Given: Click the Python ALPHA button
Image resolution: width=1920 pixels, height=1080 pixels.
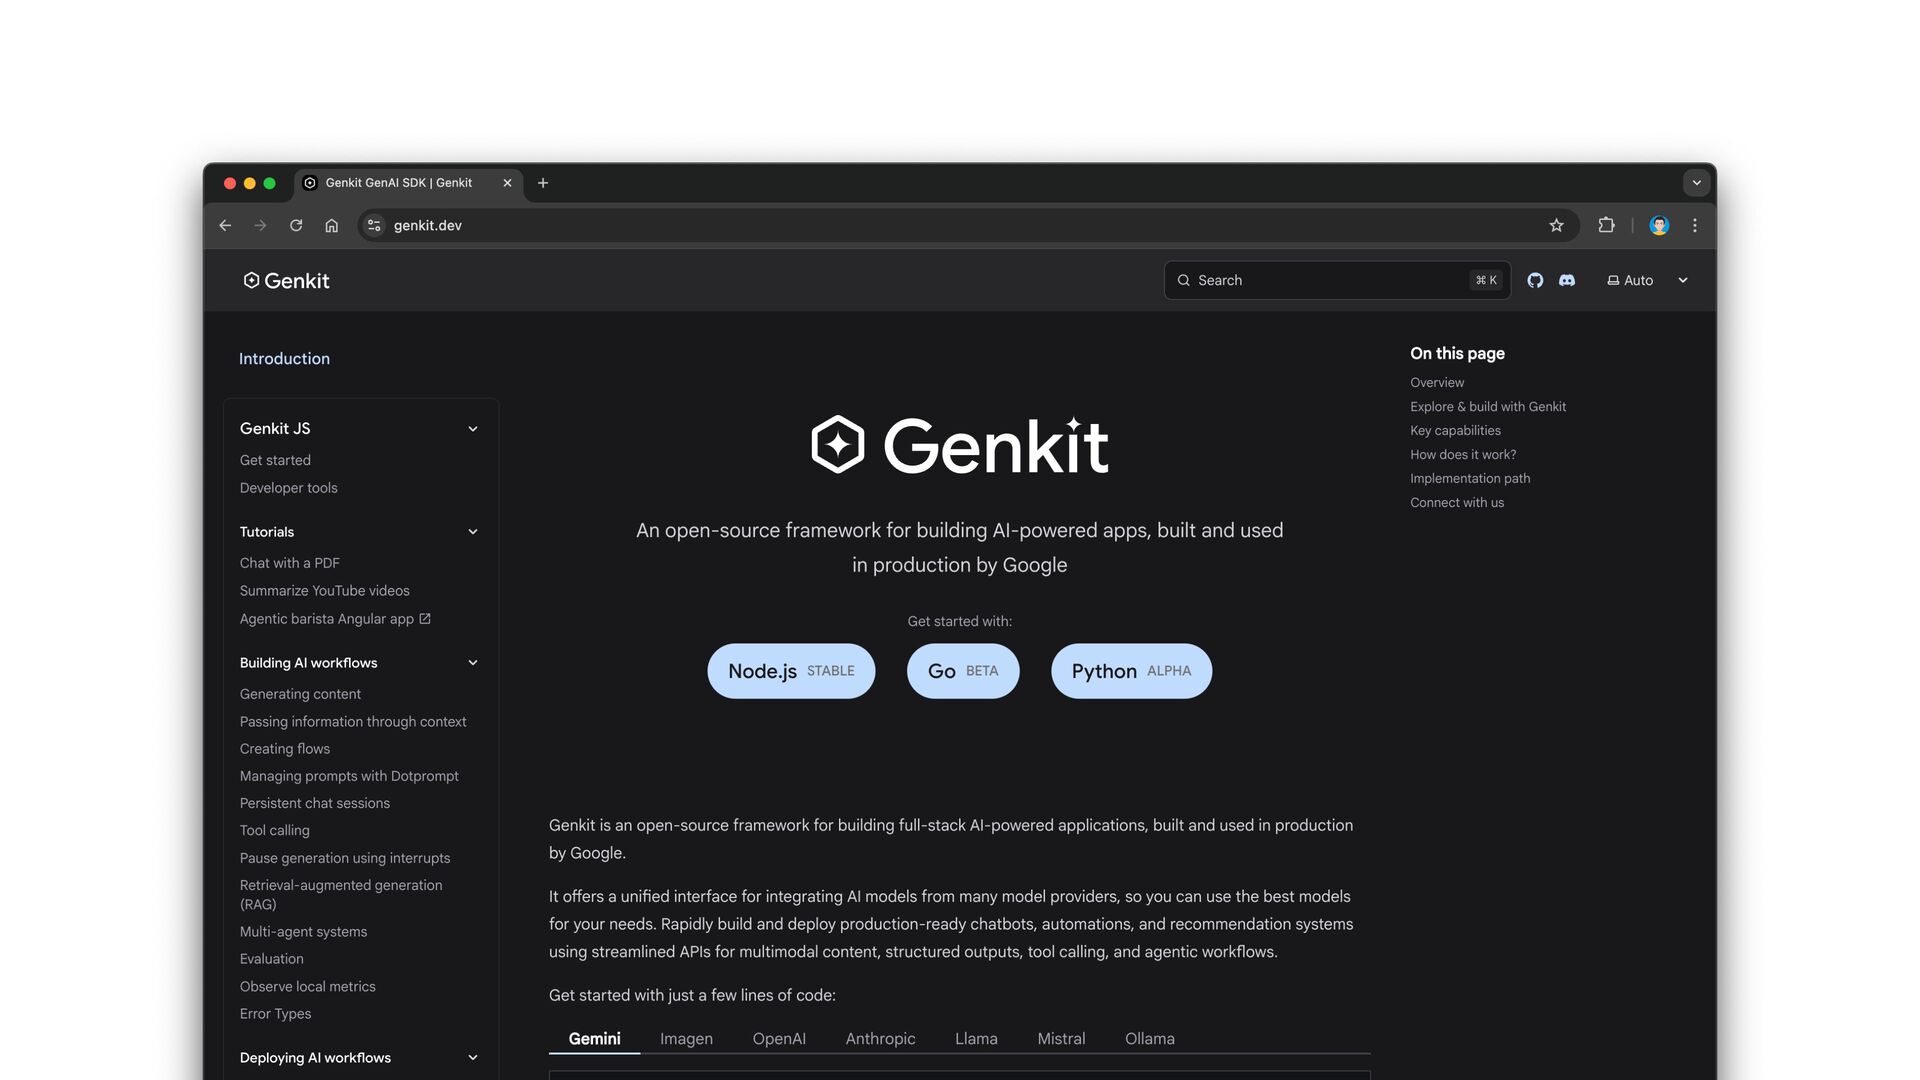Looking at the screenshot, I should coord(1131,671).
